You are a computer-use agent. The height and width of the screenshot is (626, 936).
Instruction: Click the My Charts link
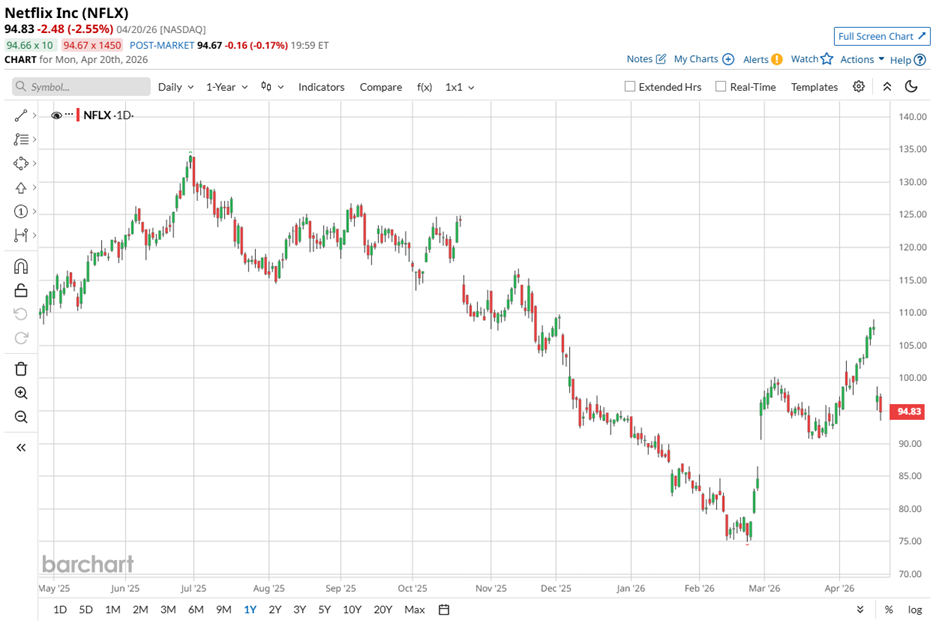tap(696, 59)
